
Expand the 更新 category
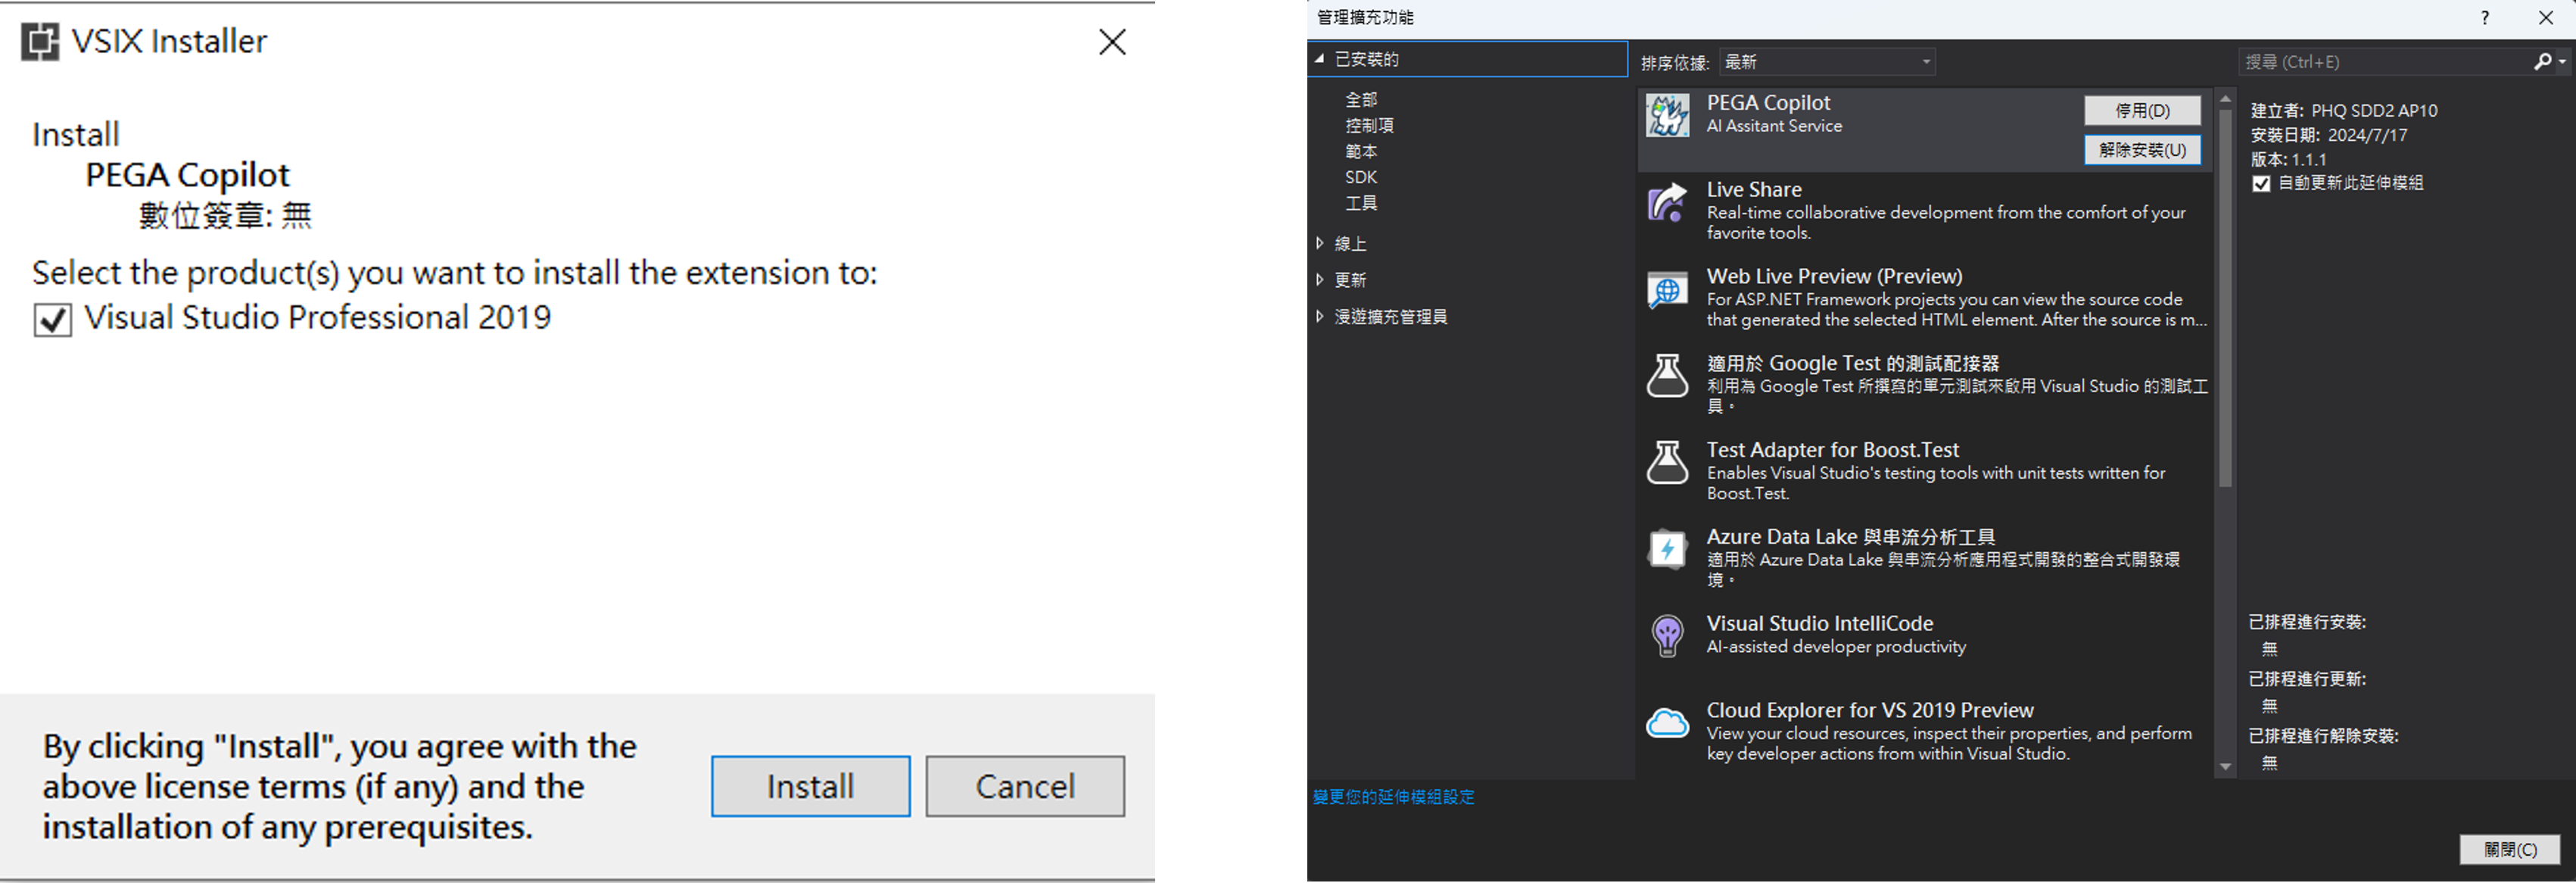(x=1320, y=280)
